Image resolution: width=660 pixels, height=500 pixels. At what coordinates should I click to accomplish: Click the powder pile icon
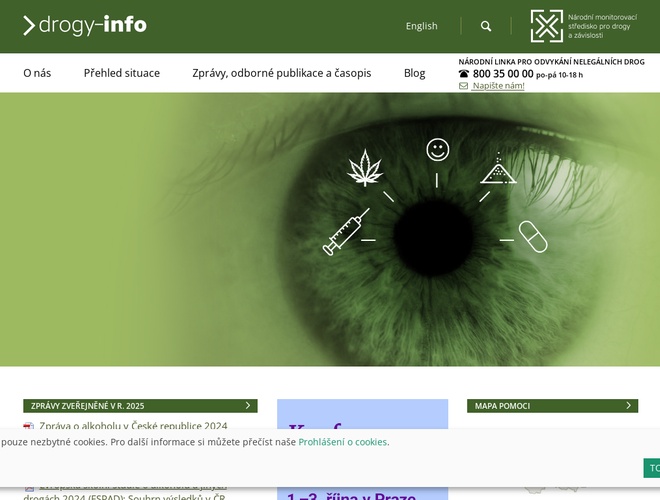(x=497, y=168)
